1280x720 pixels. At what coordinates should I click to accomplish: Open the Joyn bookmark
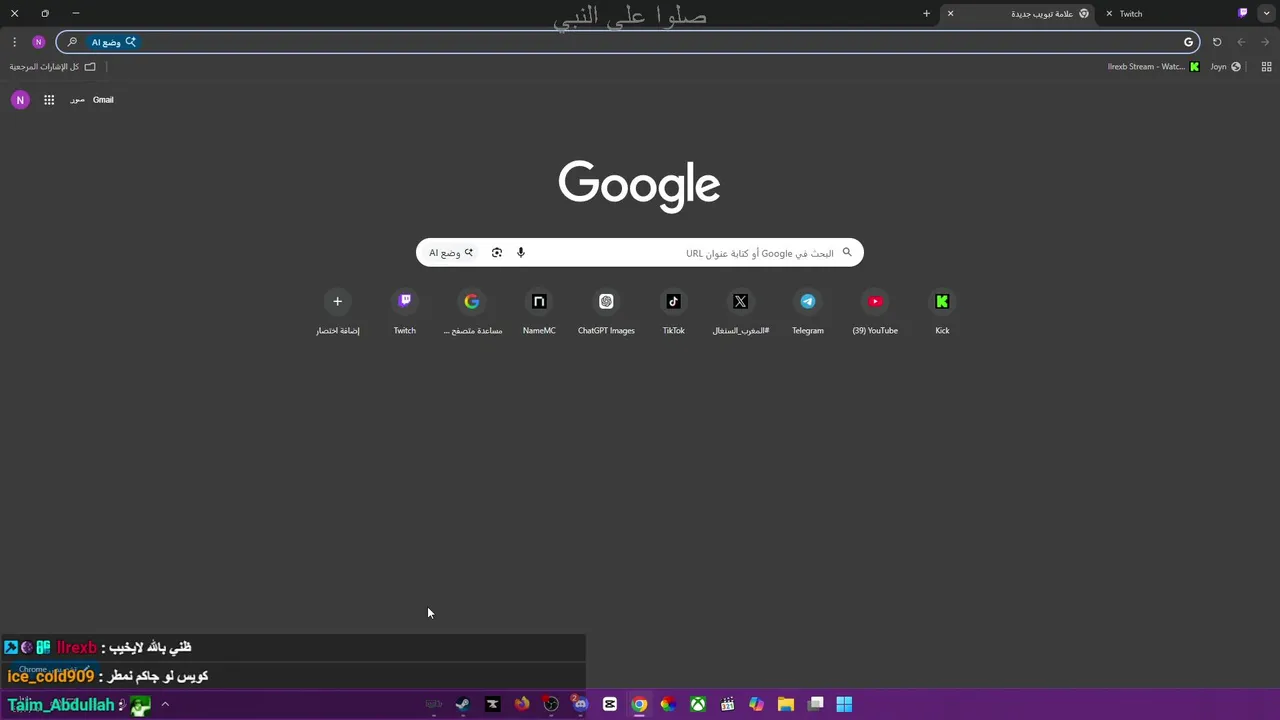coord(1225,67)
